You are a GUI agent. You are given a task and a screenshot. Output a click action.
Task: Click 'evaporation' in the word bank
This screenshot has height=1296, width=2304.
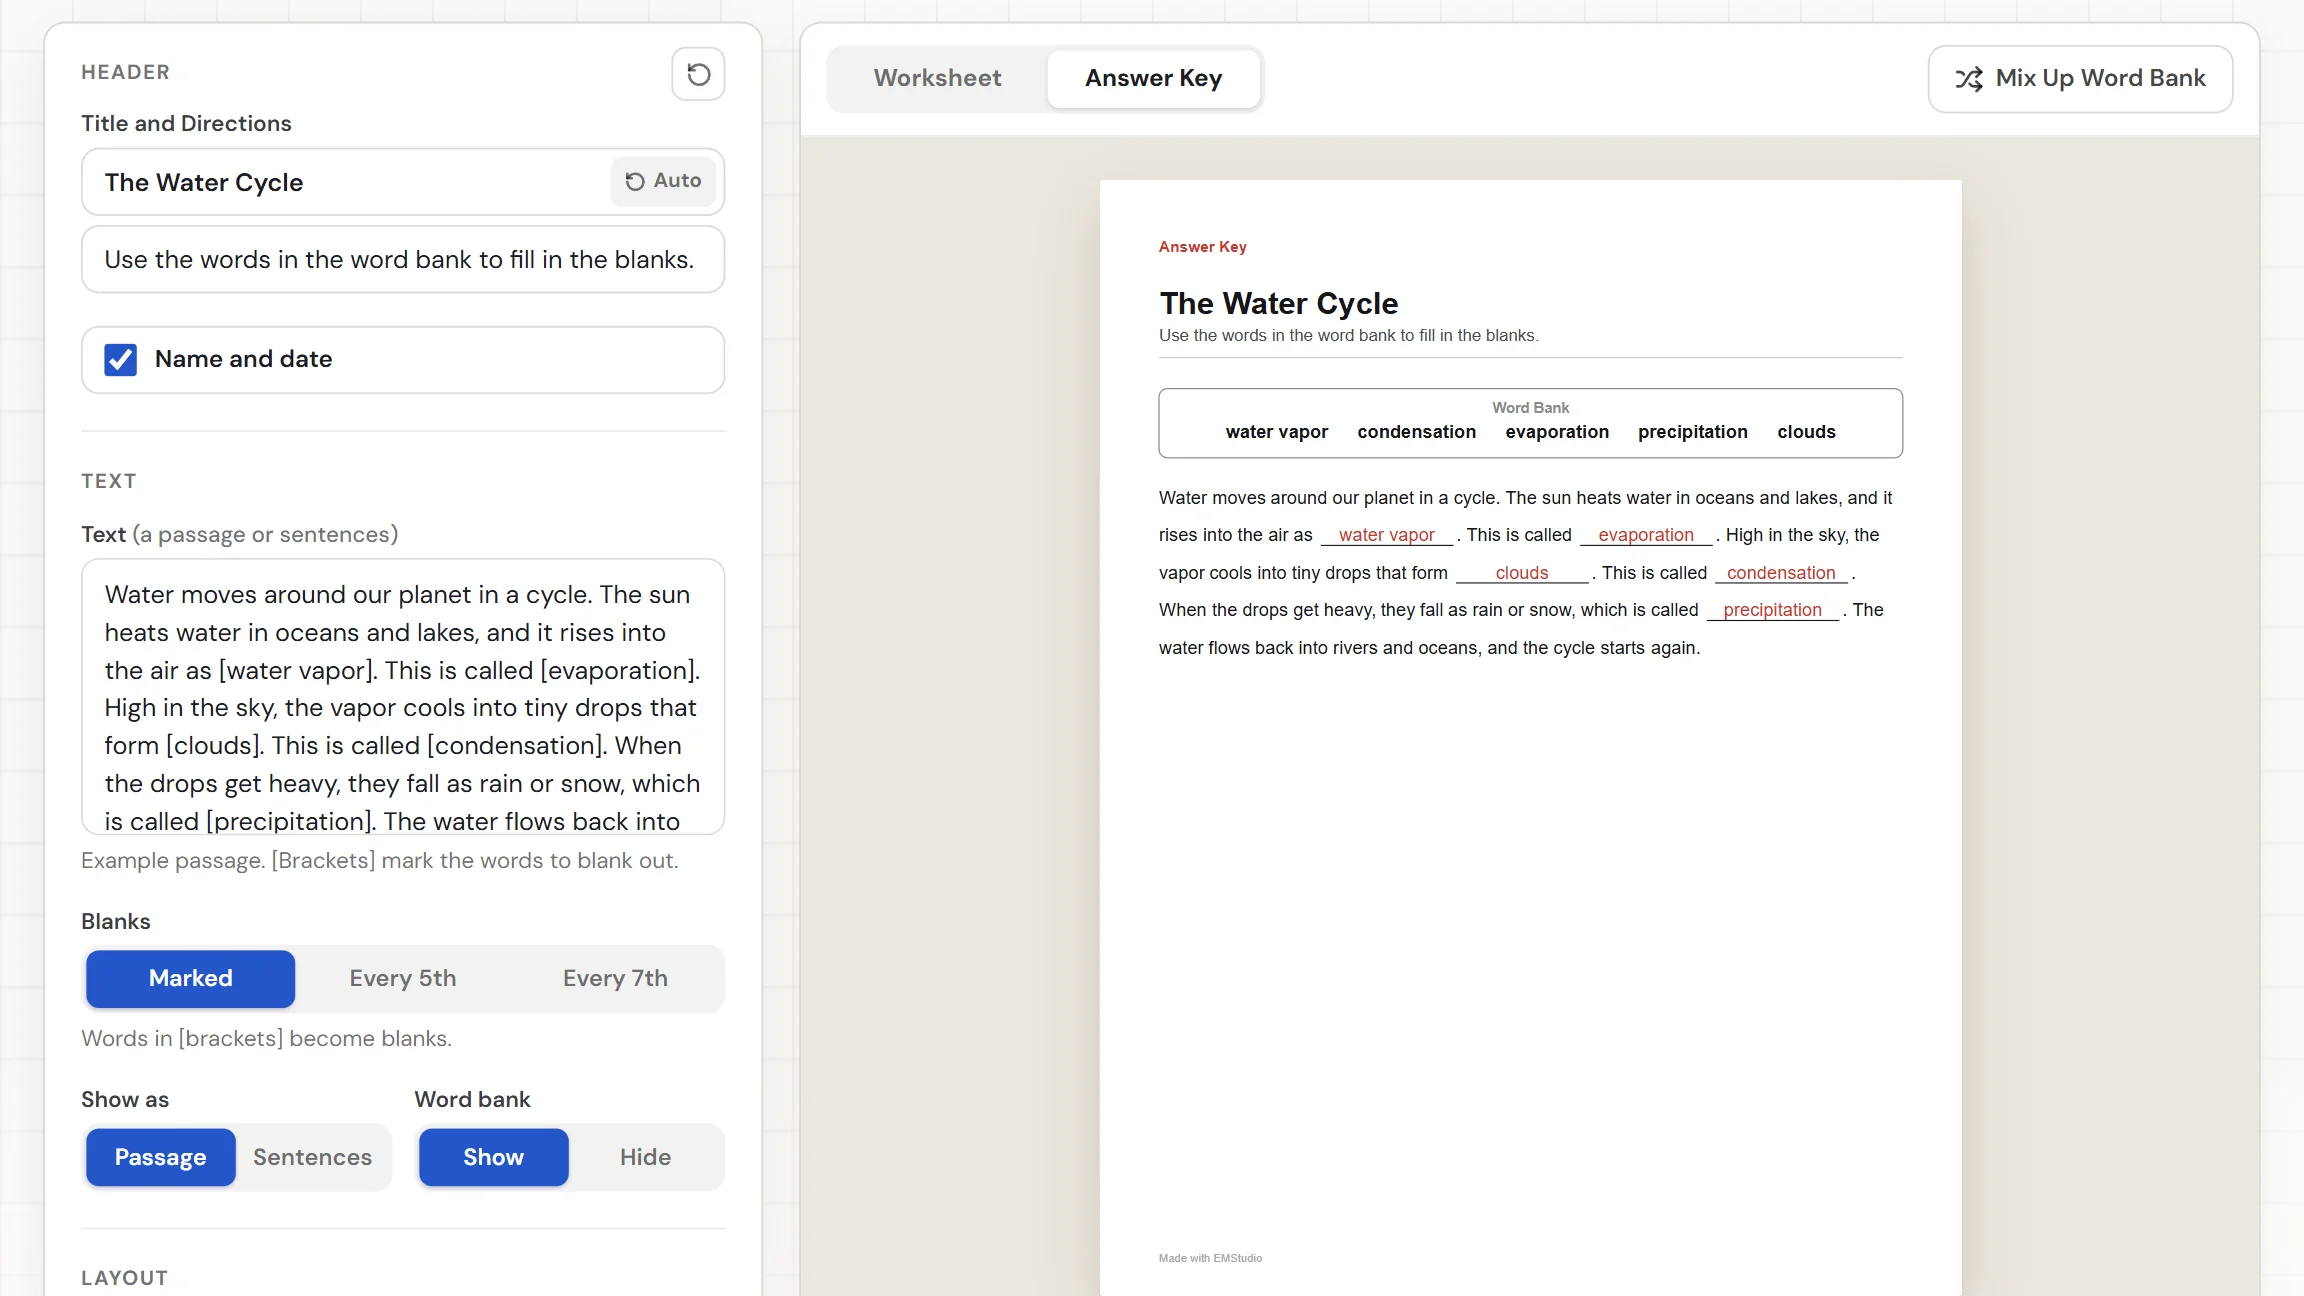pos(1557,432)
